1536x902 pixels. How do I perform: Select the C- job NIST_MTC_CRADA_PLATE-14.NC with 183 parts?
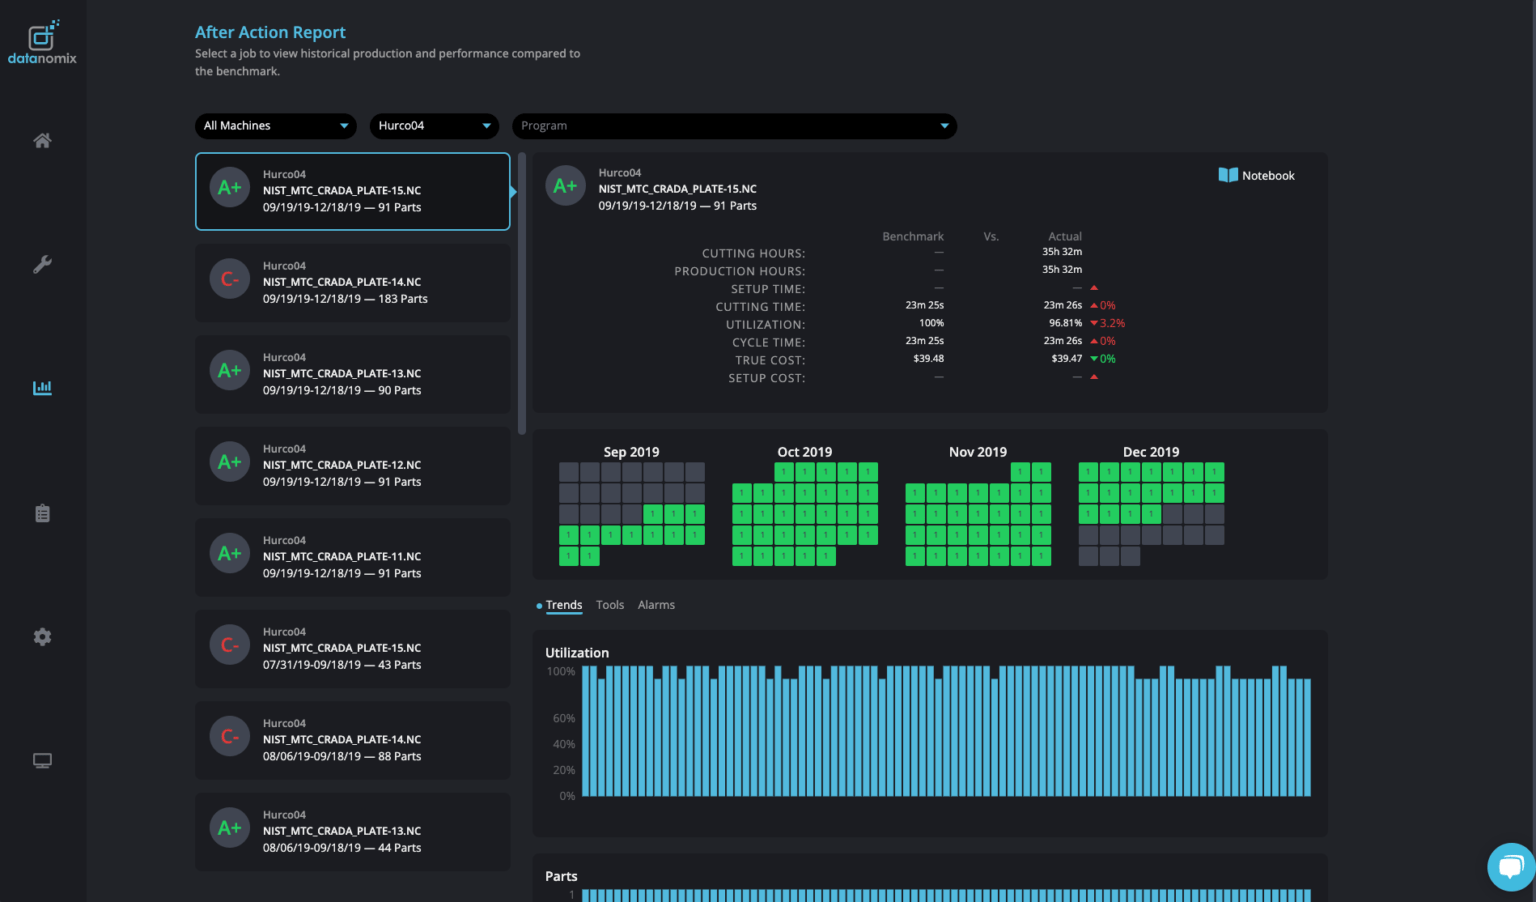pyautogui.click(x=352, y=283)
